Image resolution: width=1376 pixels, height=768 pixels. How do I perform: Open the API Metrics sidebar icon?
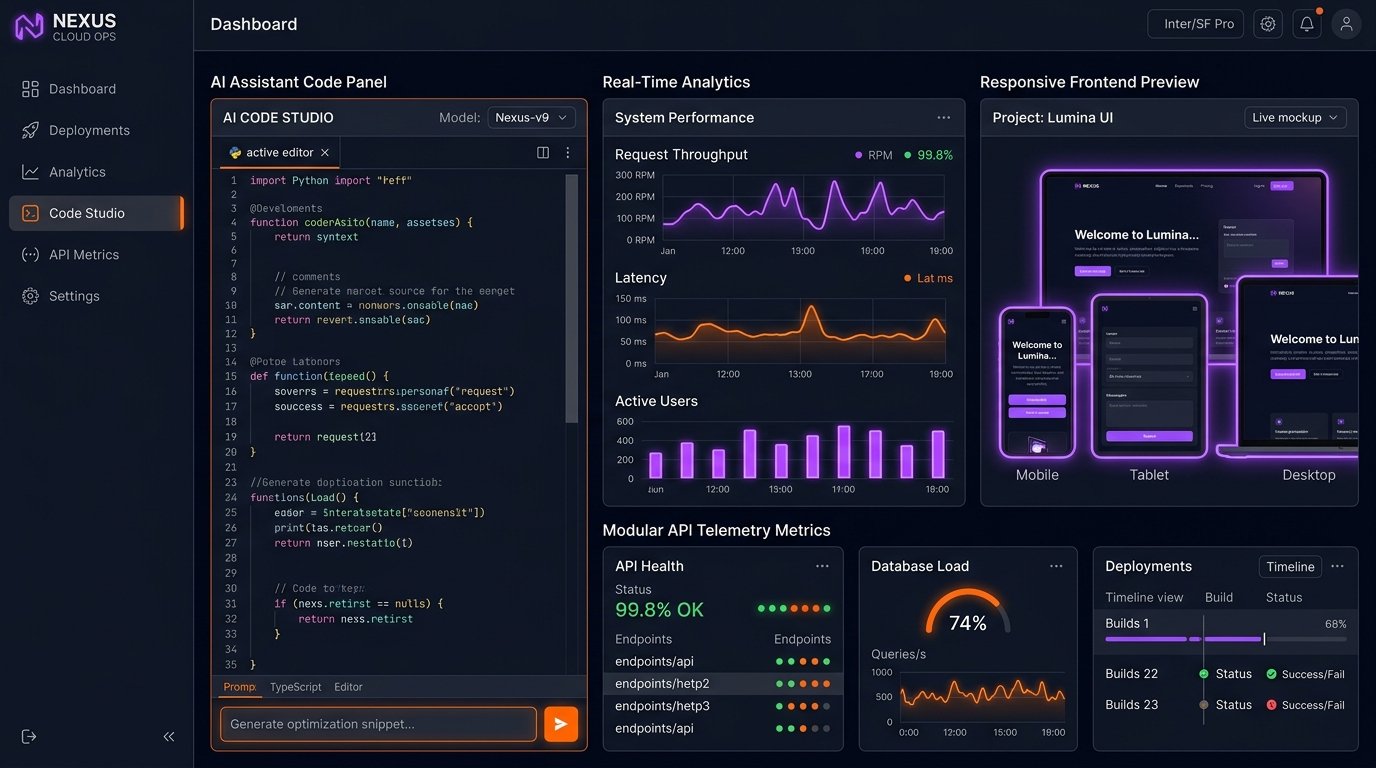coord(30,255)
